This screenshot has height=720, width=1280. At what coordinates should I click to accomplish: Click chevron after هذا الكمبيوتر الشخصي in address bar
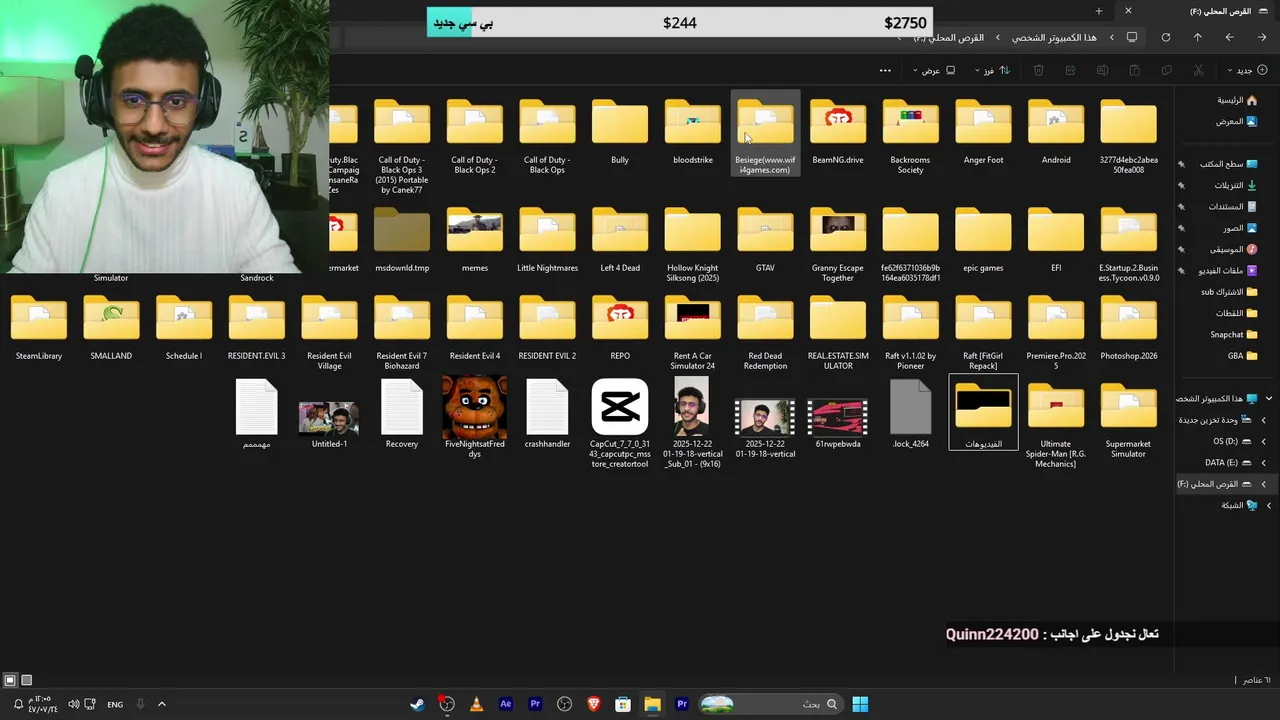[997, 37]
